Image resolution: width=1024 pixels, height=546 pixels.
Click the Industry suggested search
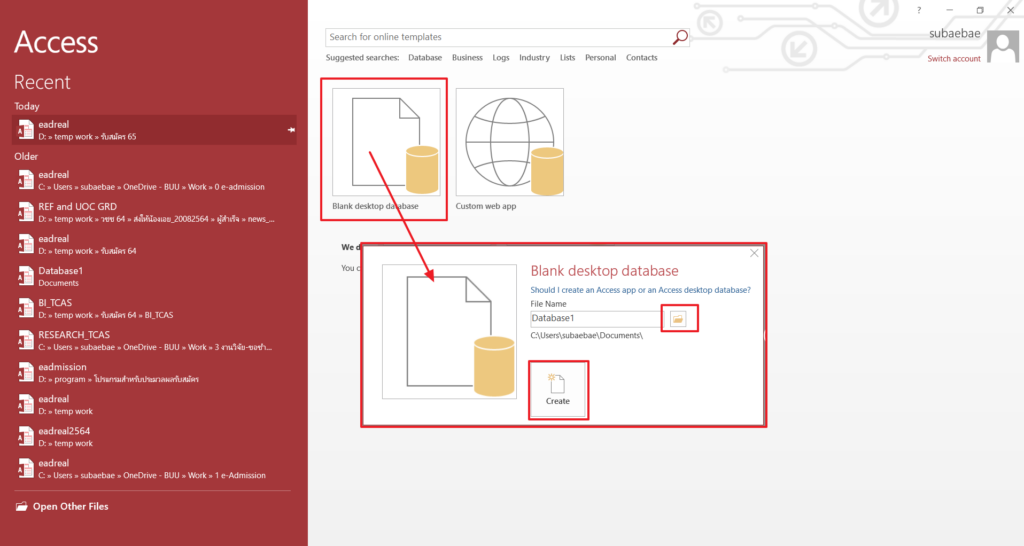point(534,58)
